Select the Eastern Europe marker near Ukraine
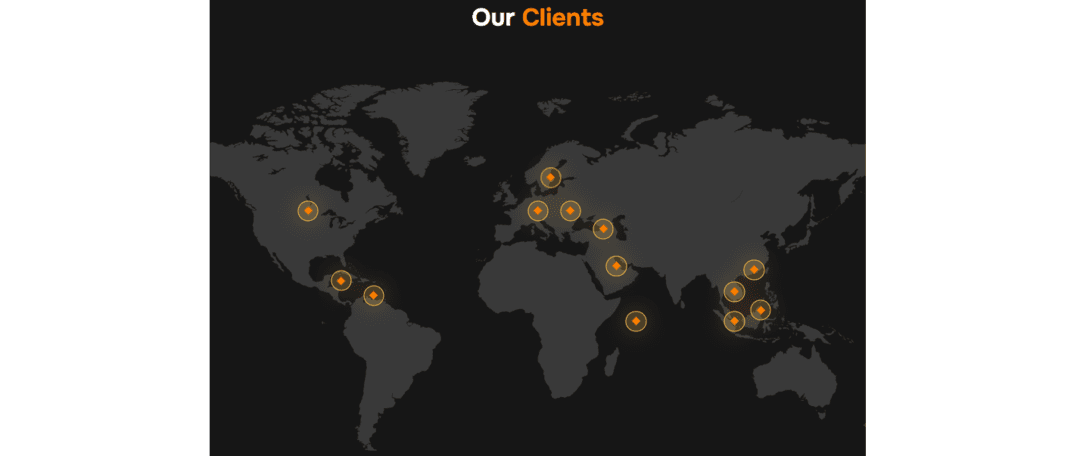Viewport: 1080px width, 456px height. click(570, 210)
